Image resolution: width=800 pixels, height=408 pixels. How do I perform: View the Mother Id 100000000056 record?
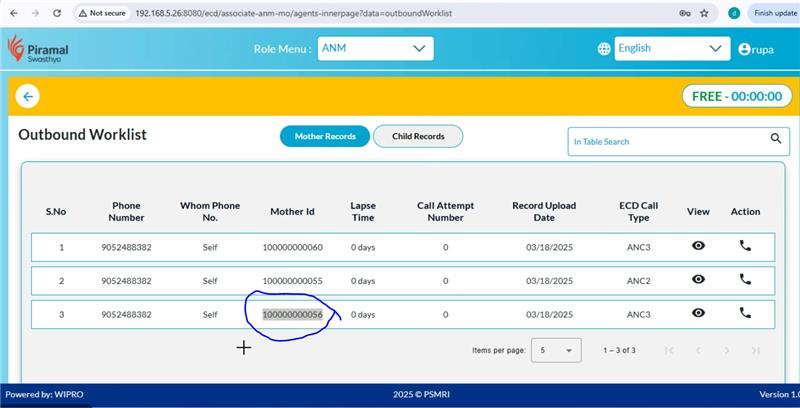[698, 313]
